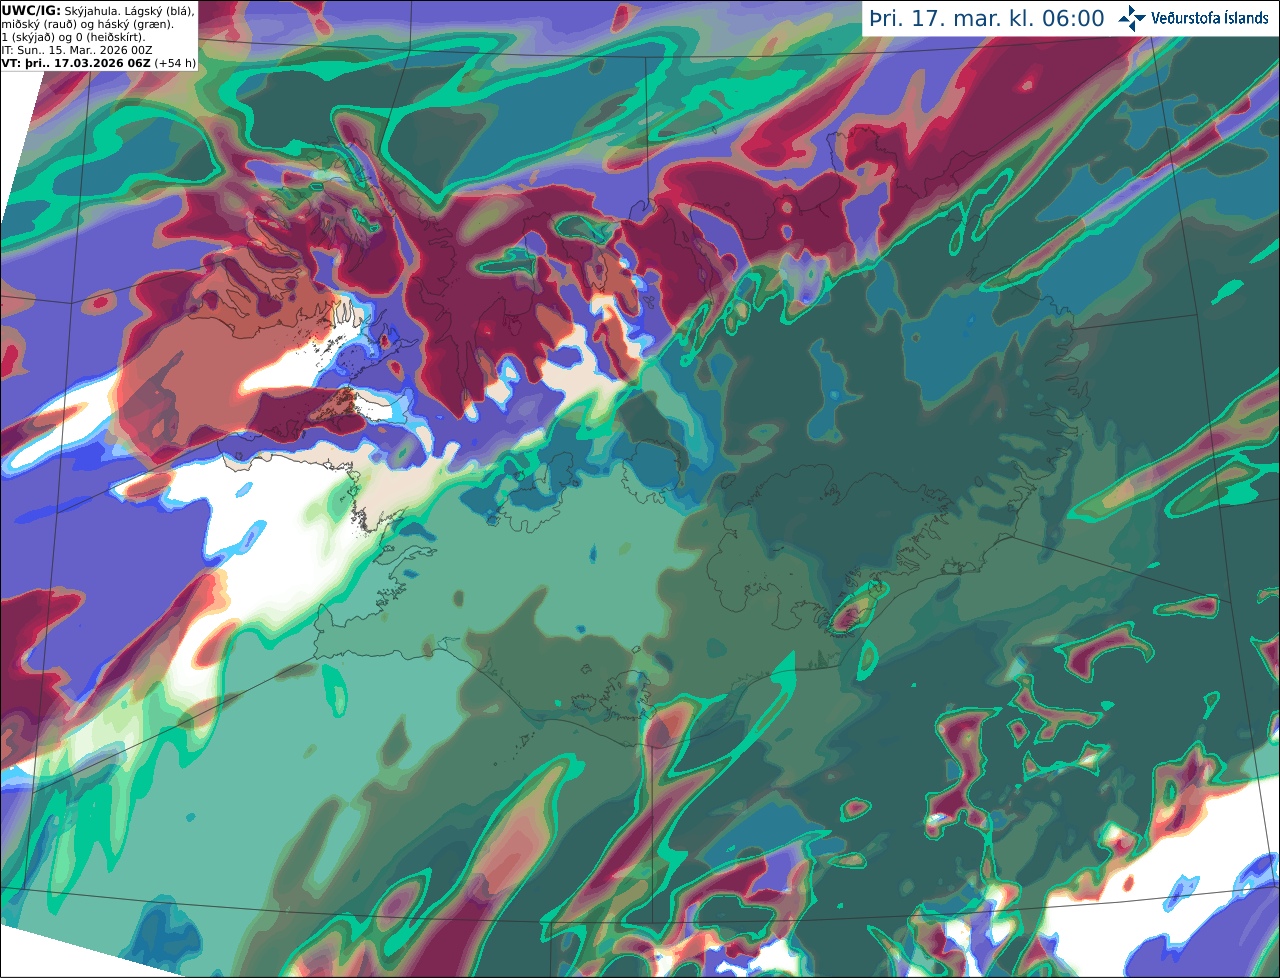Viewport: 1280px width, 978px height.
Task: Click the 'UWC/IG:' legend heading
Action: tap(30, 10)
